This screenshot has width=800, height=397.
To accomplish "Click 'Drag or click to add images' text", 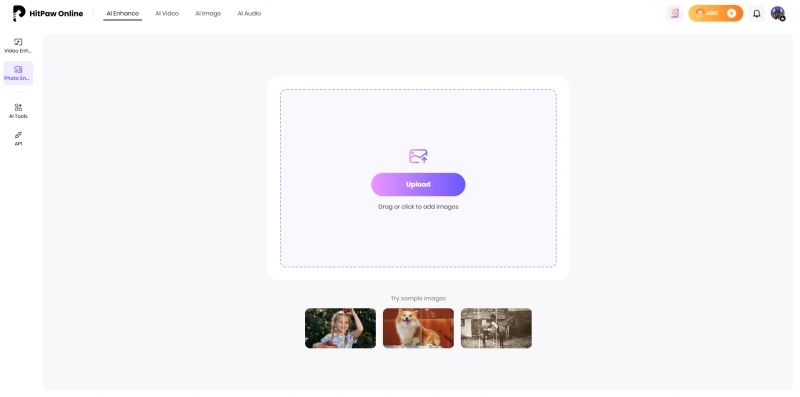I will point(418,207).
